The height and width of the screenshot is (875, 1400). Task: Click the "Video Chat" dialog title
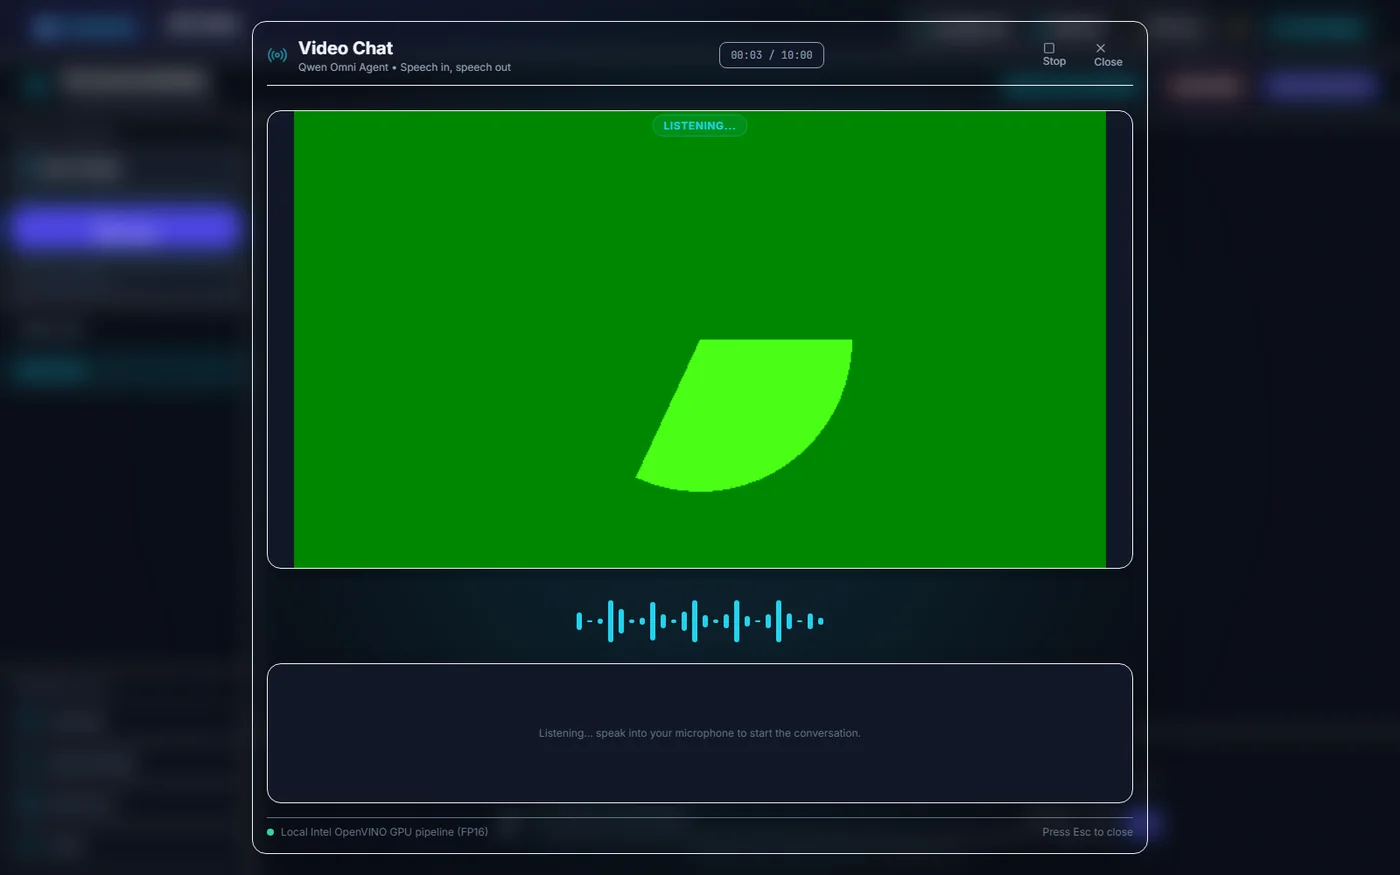tap(345, 48)
